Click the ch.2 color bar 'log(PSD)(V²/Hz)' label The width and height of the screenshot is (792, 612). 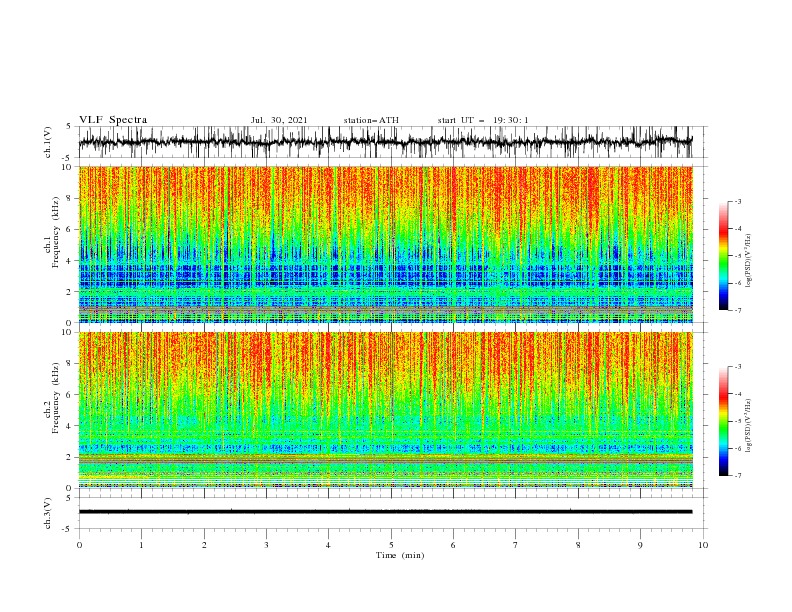pos(749,426)
